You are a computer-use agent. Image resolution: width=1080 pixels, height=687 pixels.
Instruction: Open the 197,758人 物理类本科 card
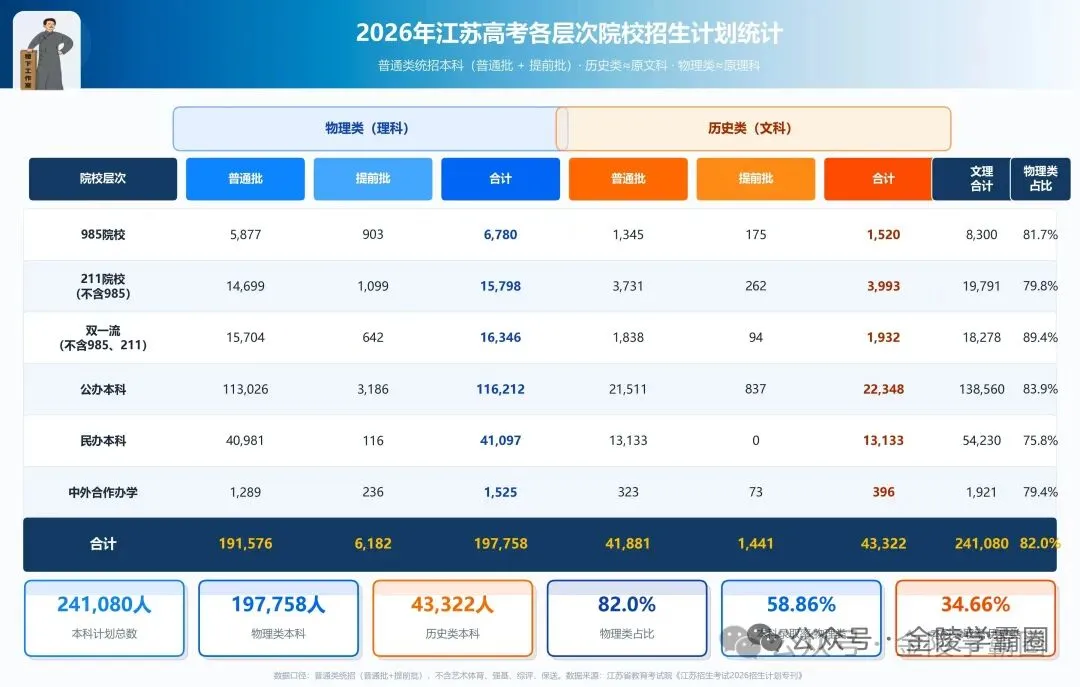coord(278,618)
